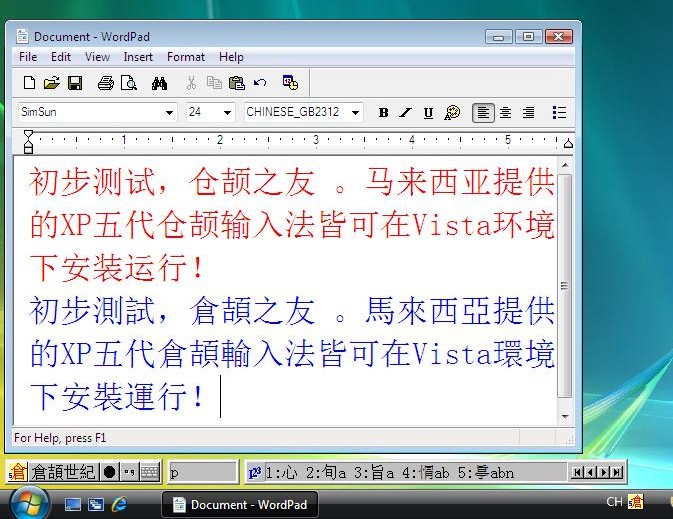
Task: Expand the SimSun font dropdown
Action: 170,113
